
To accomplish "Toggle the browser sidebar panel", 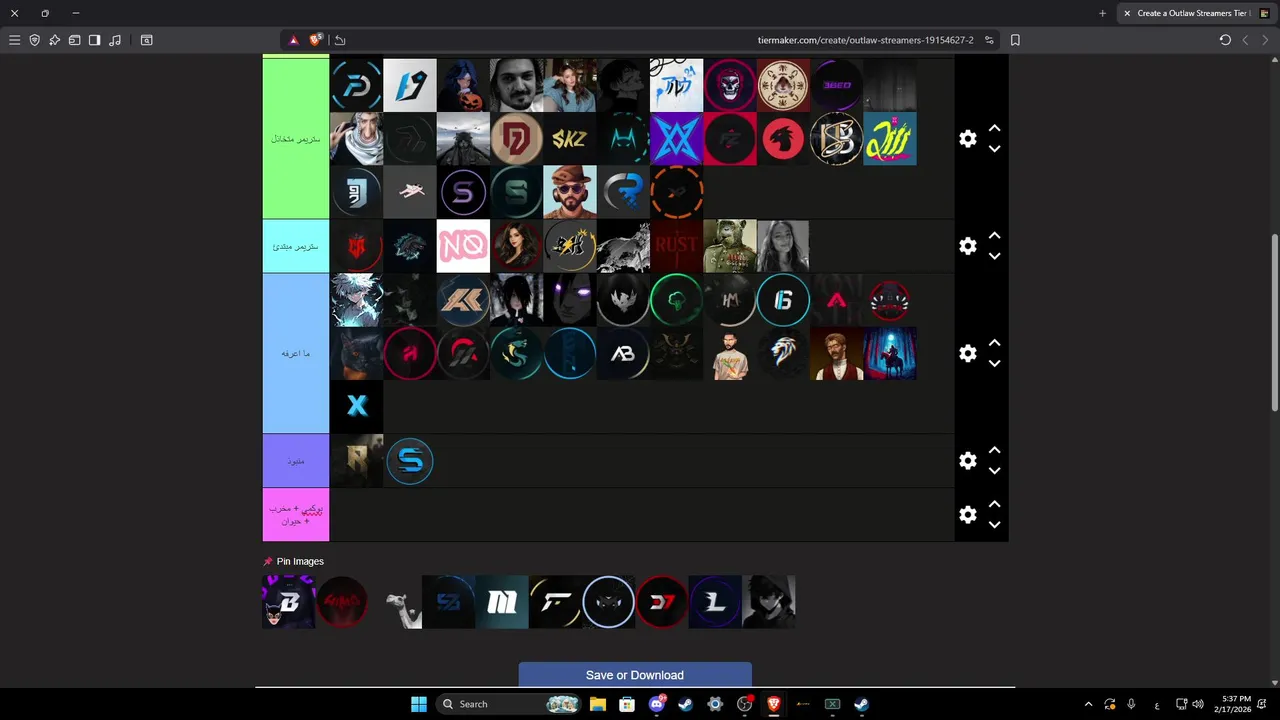I will pyautogui.click(x=94, y=40).
